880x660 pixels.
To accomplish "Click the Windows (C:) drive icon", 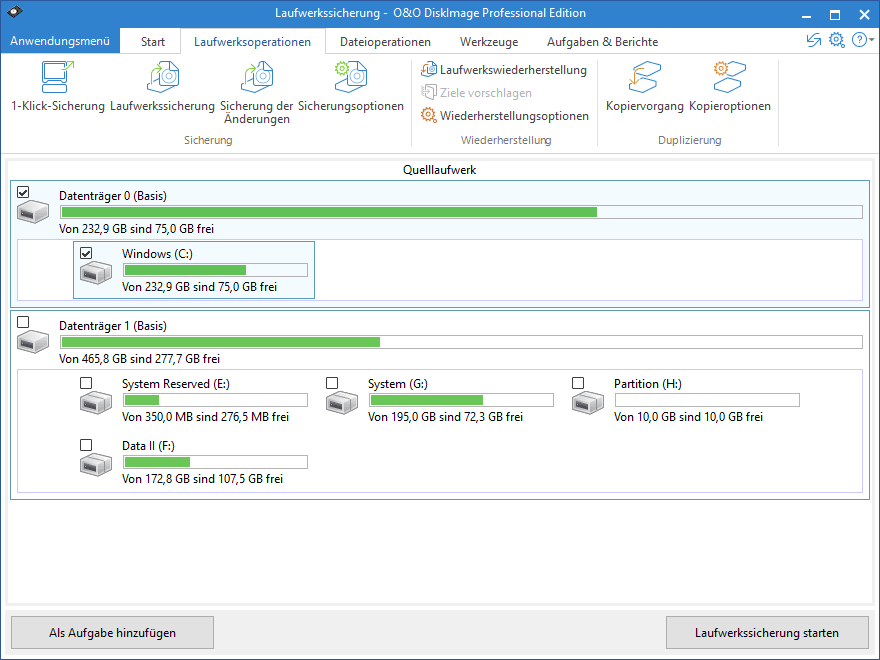I will (96, 273).
